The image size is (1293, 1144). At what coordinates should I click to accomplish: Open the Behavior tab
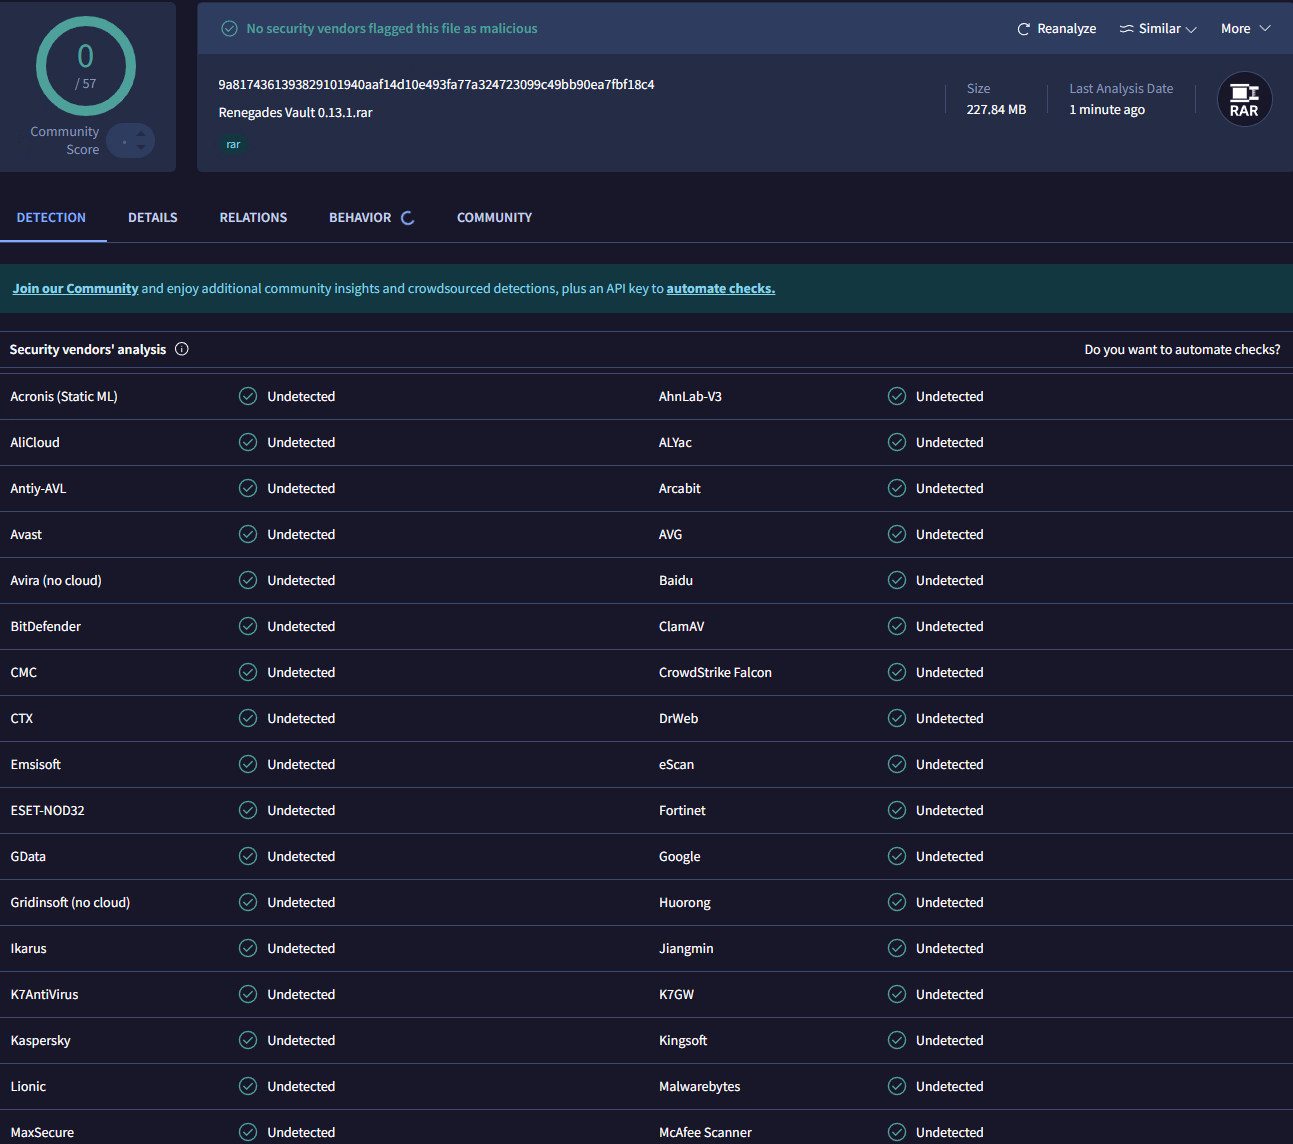(360, 217)
